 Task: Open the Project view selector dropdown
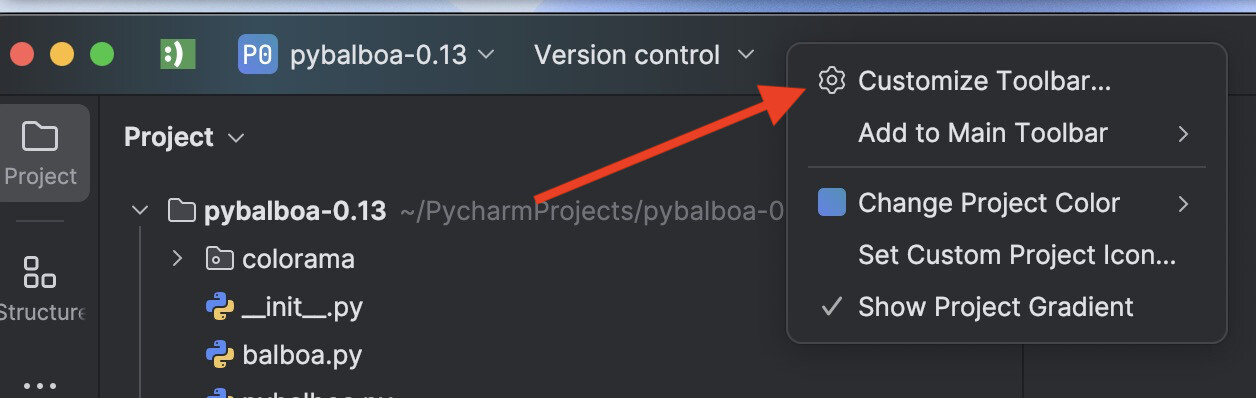click(x=184, y=137)
